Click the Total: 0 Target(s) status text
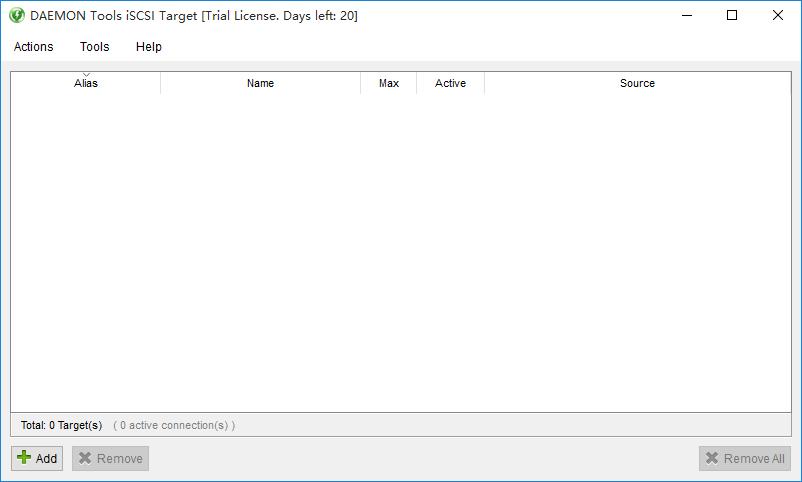Viewport: 802px width, 482px height. (61, 425)
